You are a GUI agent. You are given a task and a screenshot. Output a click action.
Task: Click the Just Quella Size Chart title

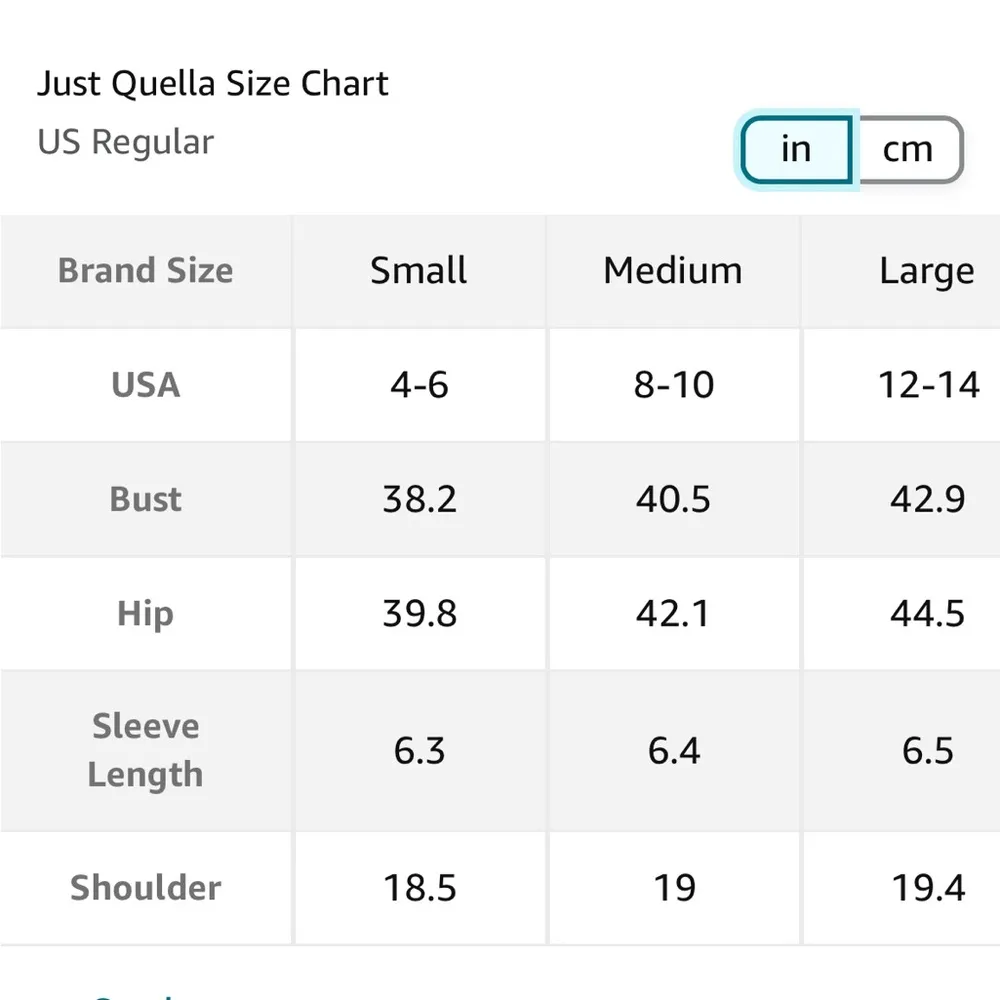coord(213,84)
